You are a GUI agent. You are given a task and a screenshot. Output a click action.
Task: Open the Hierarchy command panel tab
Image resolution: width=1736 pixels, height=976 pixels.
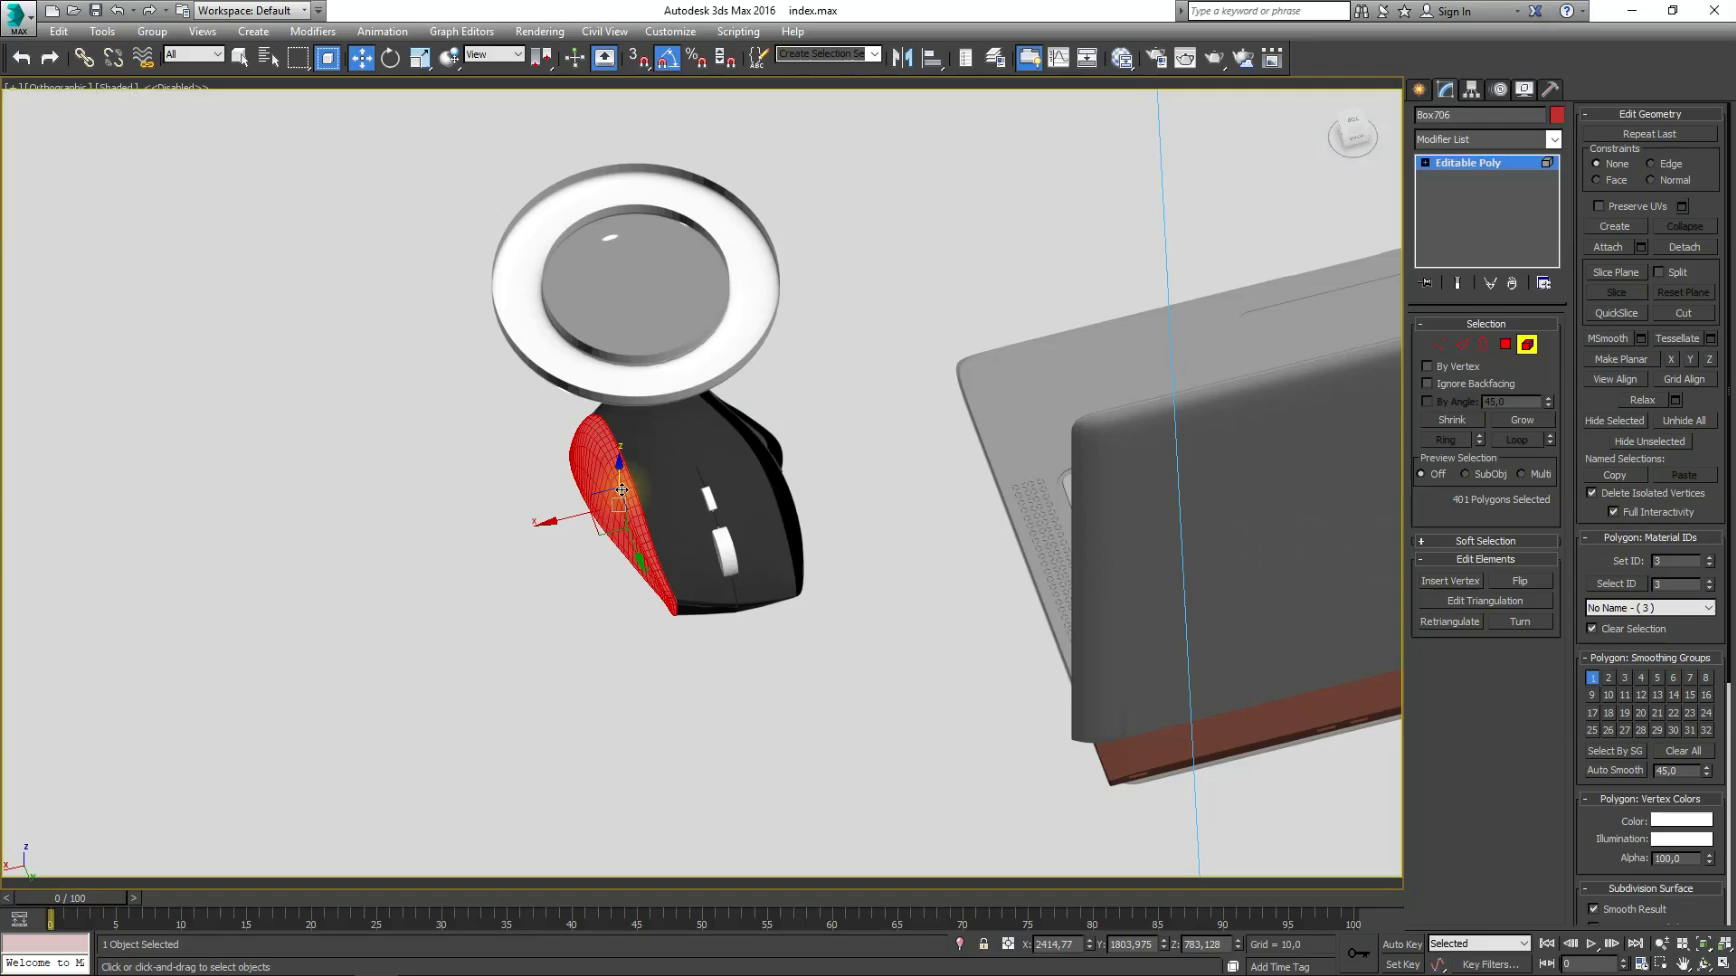click(x=1471, y=89)
